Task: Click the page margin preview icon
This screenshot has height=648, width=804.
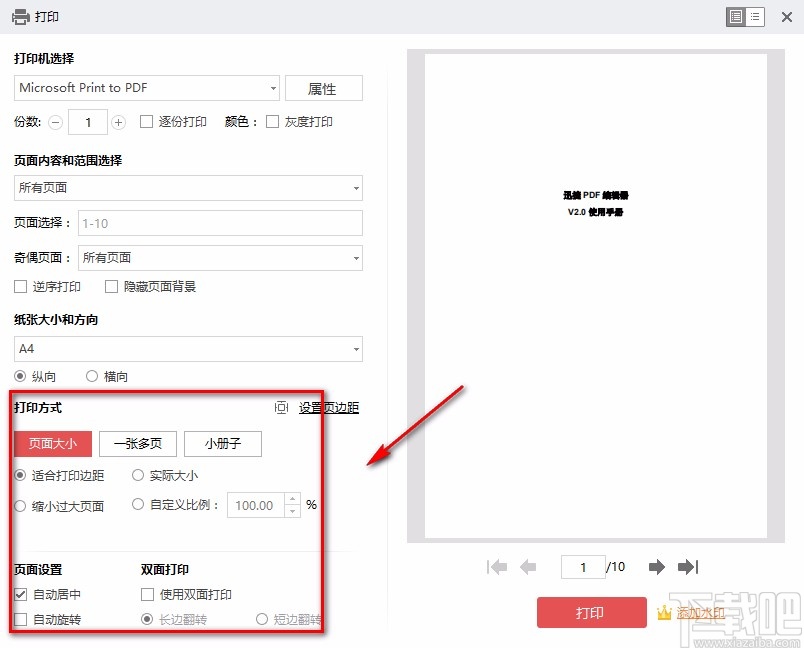Action: 282,407
